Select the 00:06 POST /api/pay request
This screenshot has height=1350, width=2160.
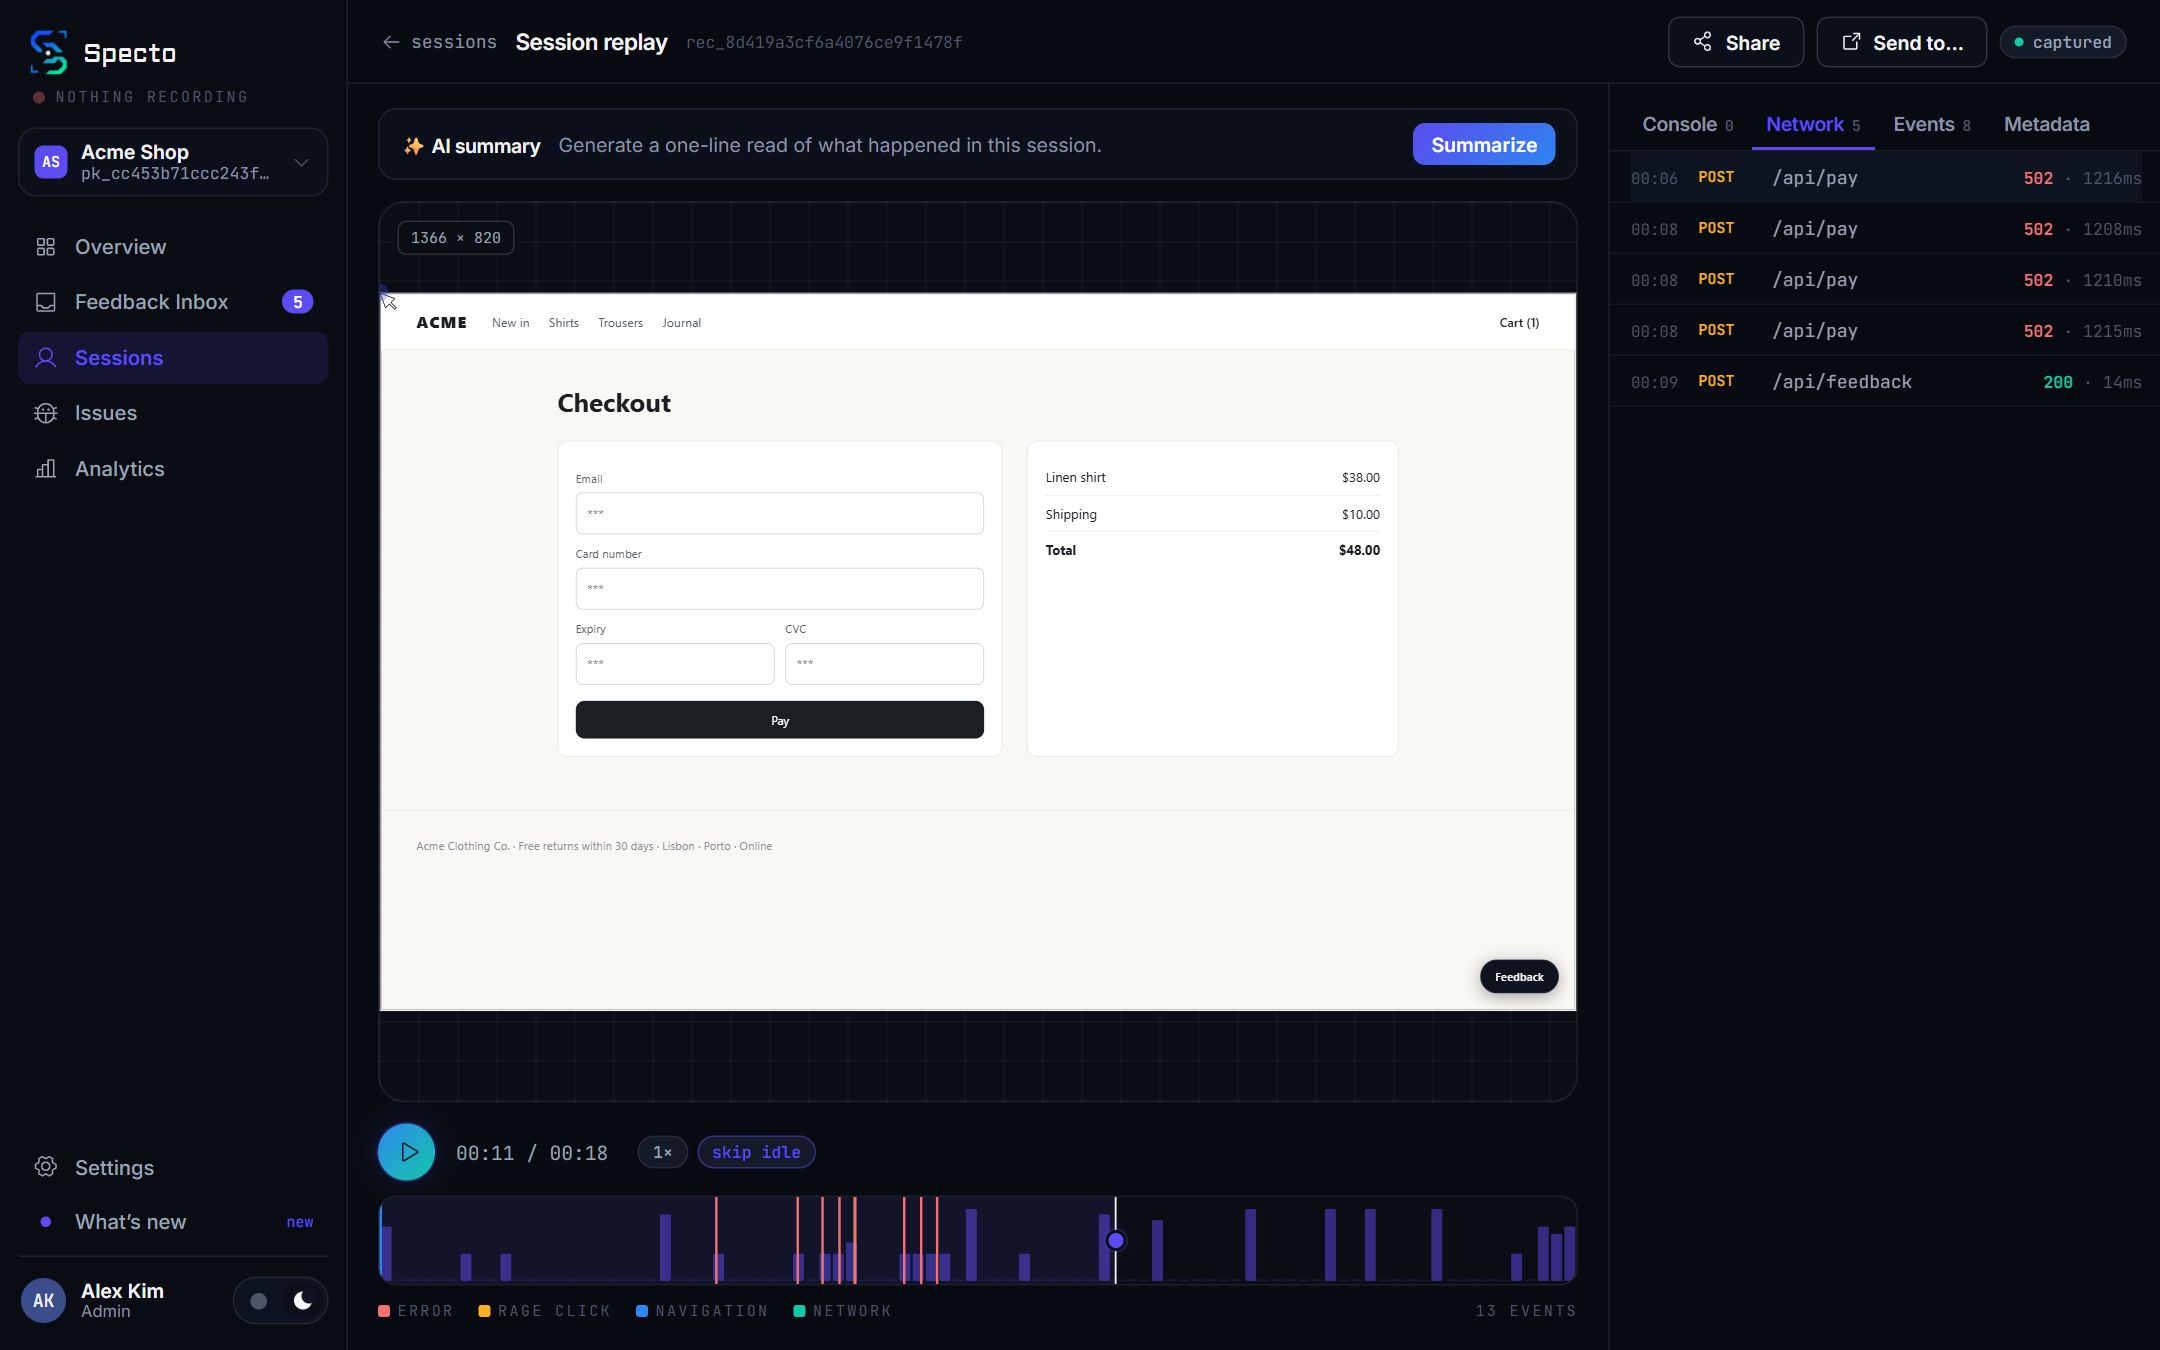1885,178
